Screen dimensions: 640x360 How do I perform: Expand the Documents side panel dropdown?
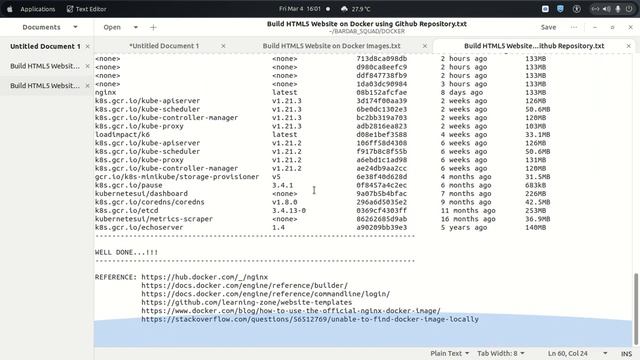pos(75,27)
